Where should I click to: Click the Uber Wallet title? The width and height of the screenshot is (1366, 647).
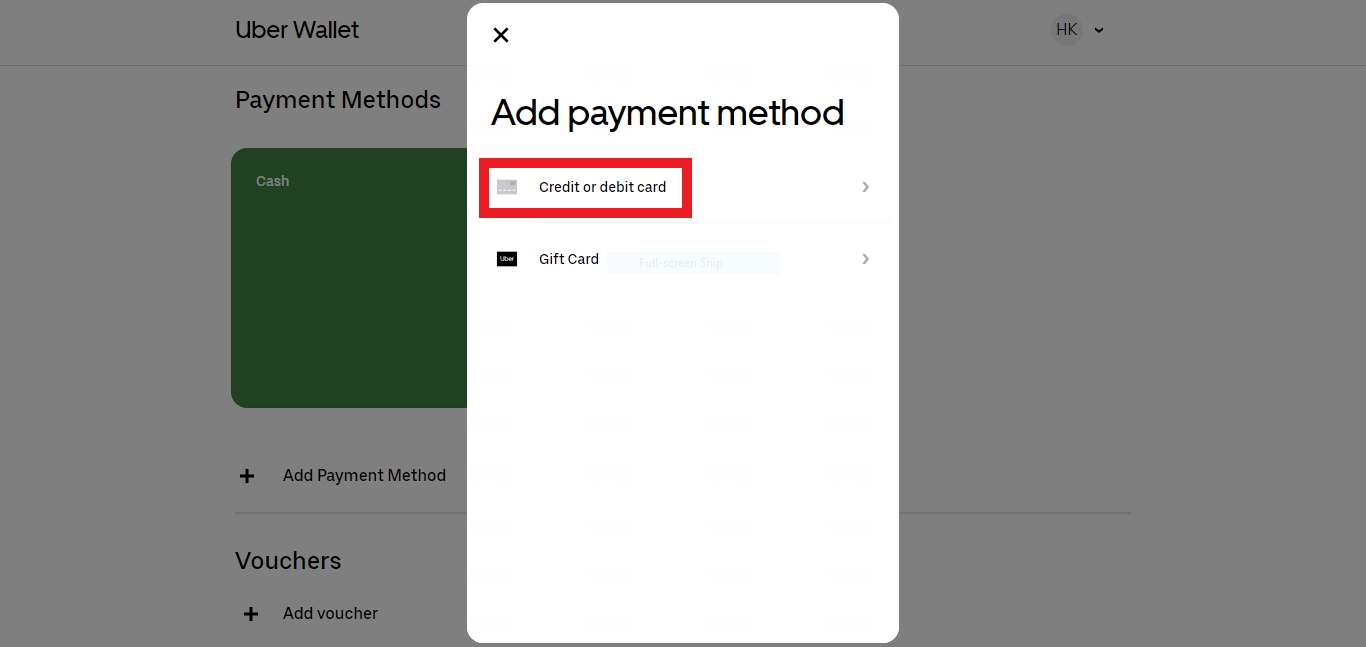[297, 30]
